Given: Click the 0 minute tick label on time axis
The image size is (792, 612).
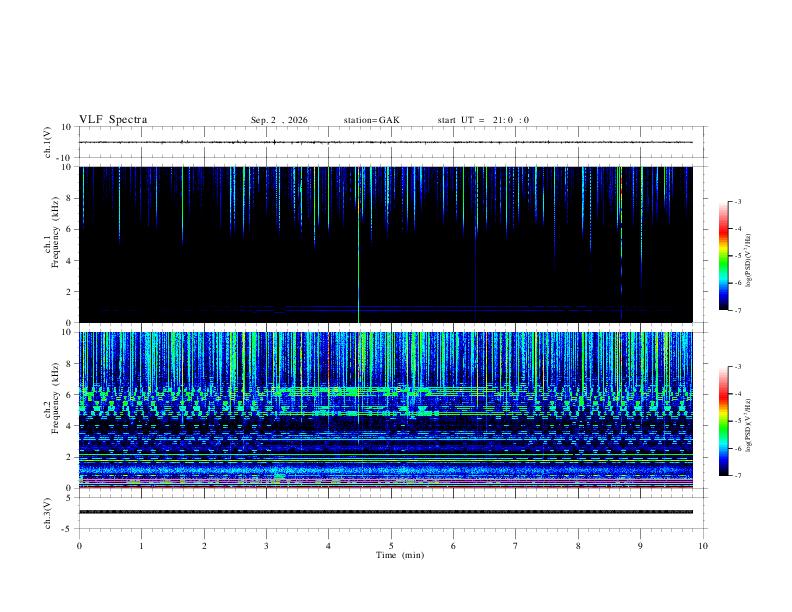Looking at the screenshot, I should pos(79,546).
